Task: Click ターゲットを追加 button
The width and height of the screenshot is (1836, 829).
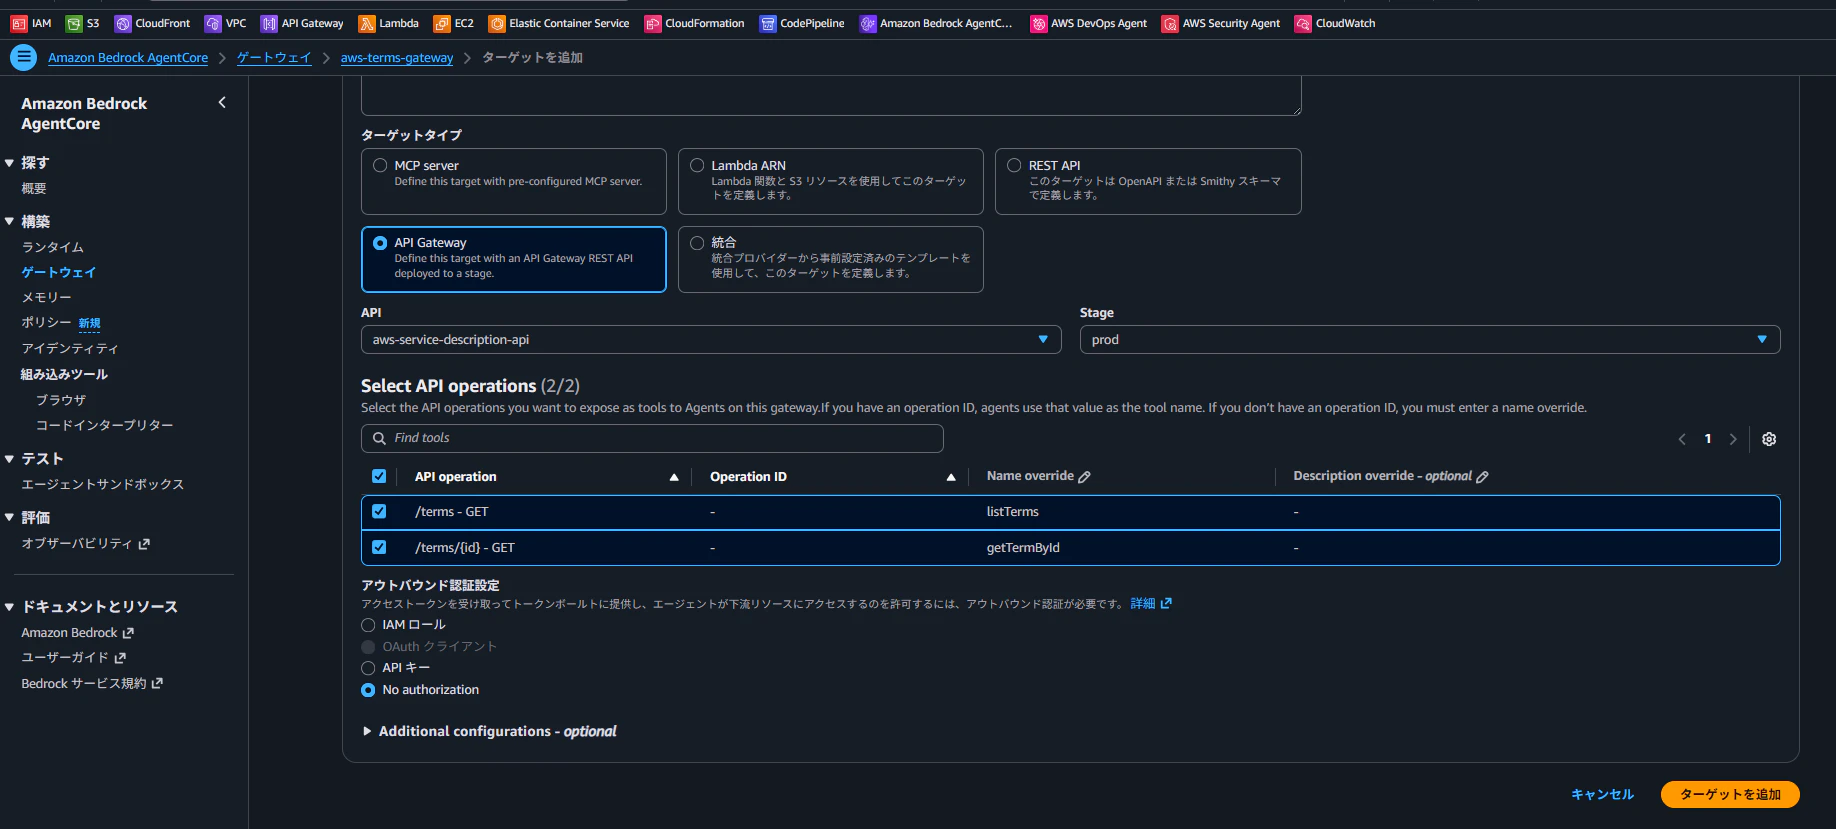Action: point(1730,794)
